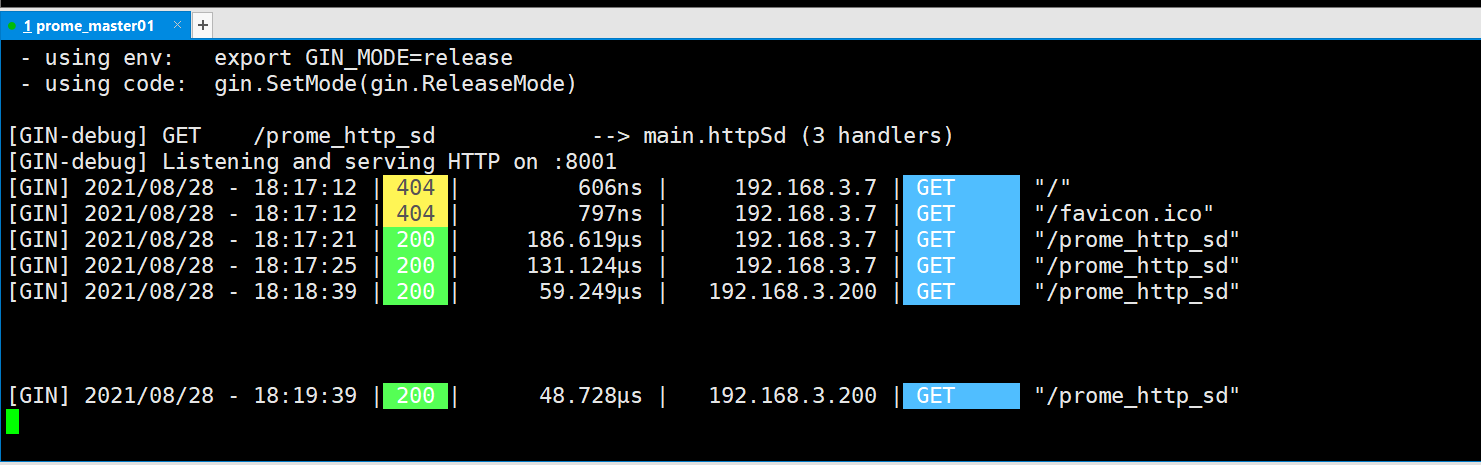Click the green connection status dot on tab
Viewport: 1481px width, 465px height.
pos(12,26)
